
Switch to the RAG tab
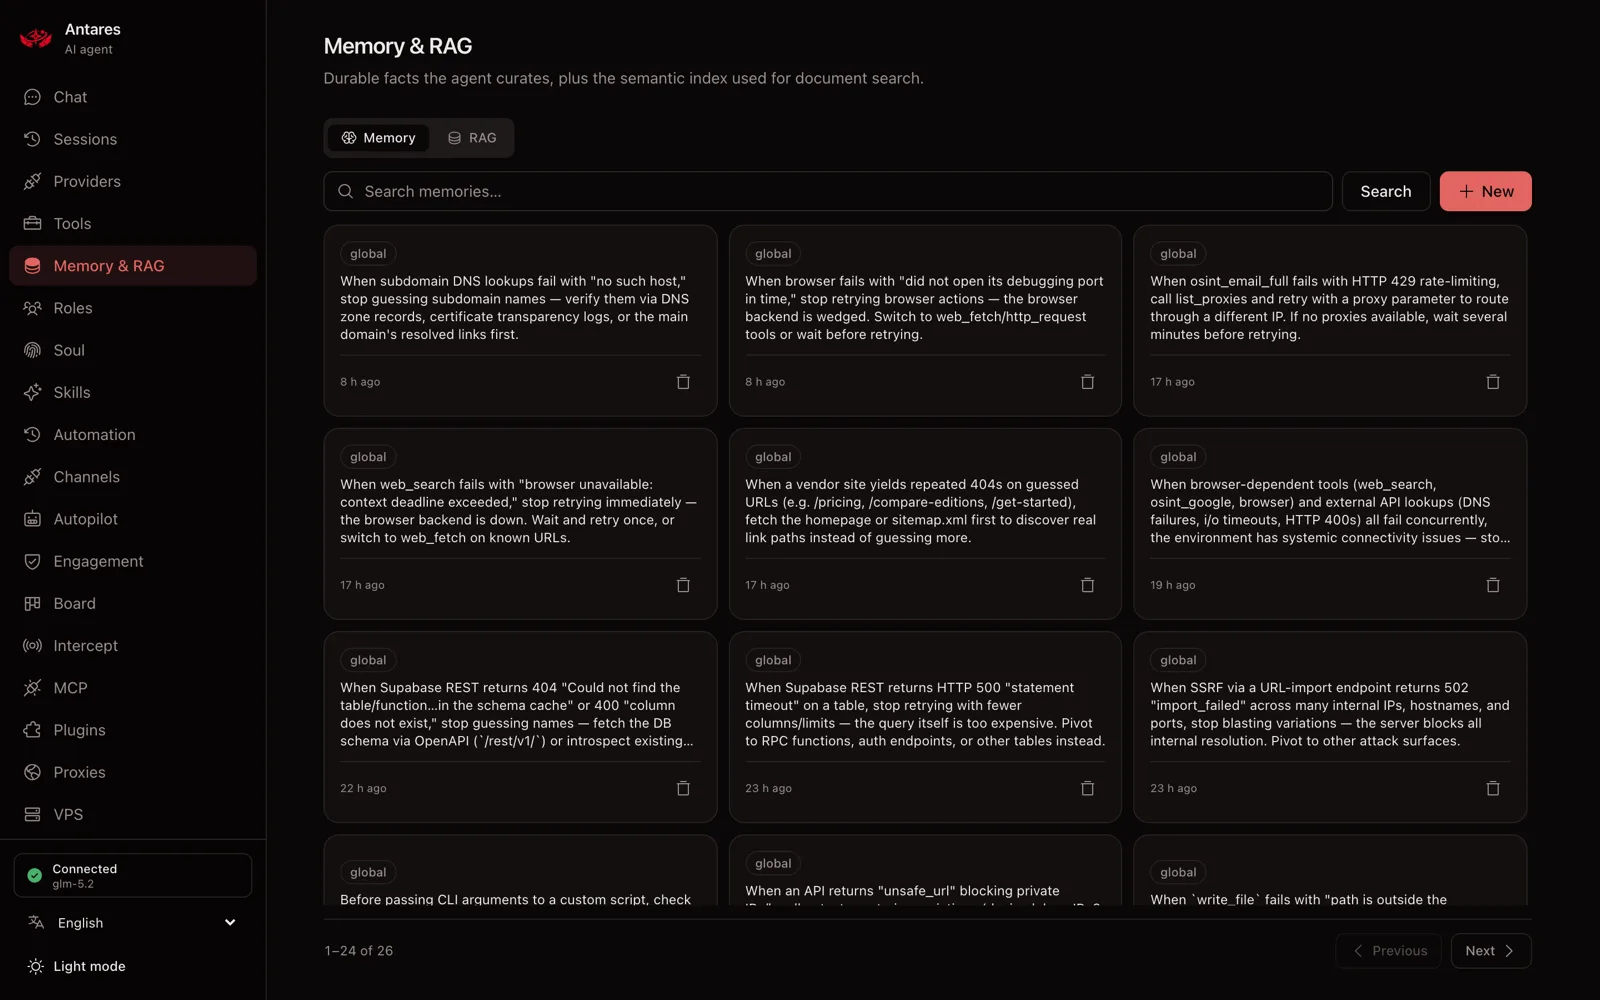pos(472,138)
